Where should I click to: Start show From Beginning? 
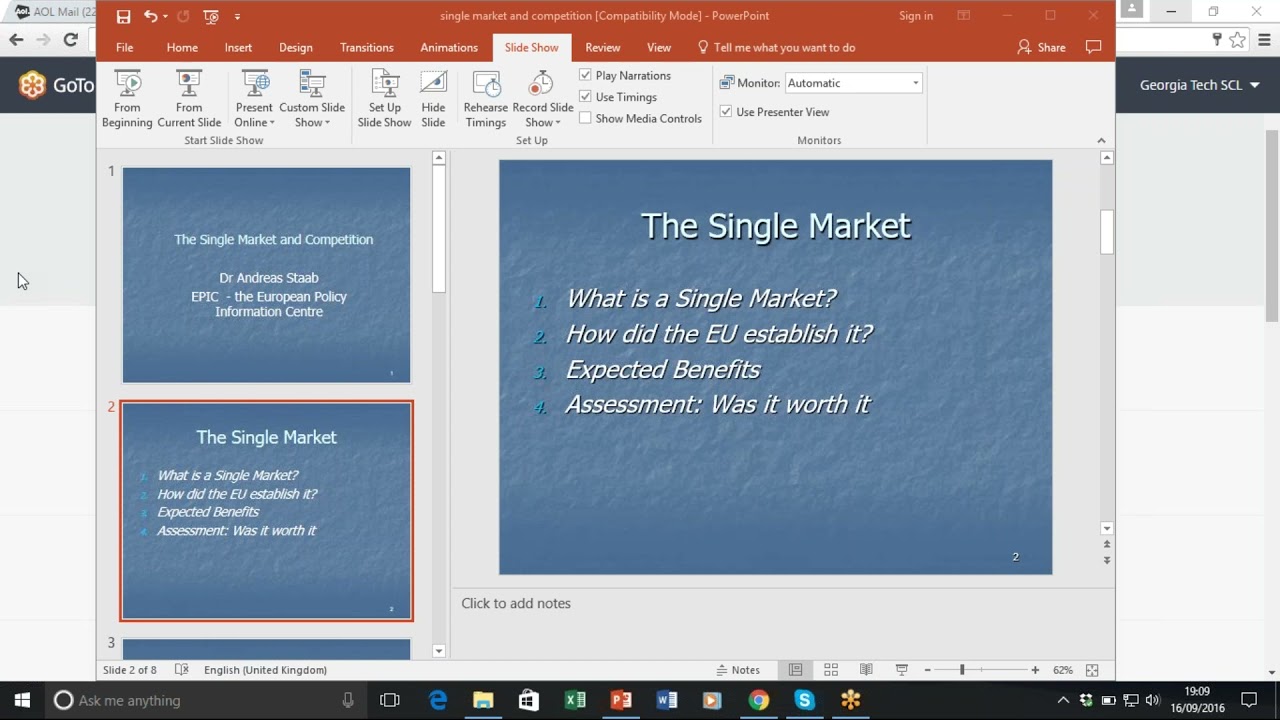pyautogui.click(x=127, y=99)
